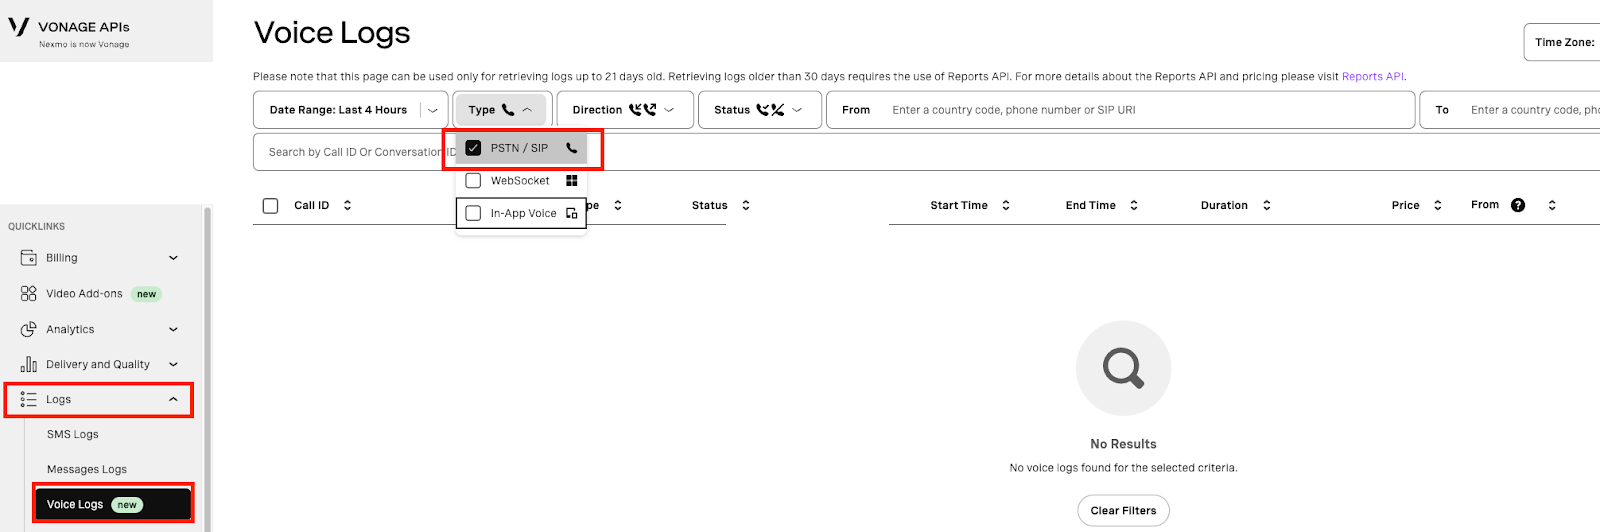Click the Start Time column header
The height and width of the screenshot is (532, 1600).
pyautogui.click(x=959, y=205)
